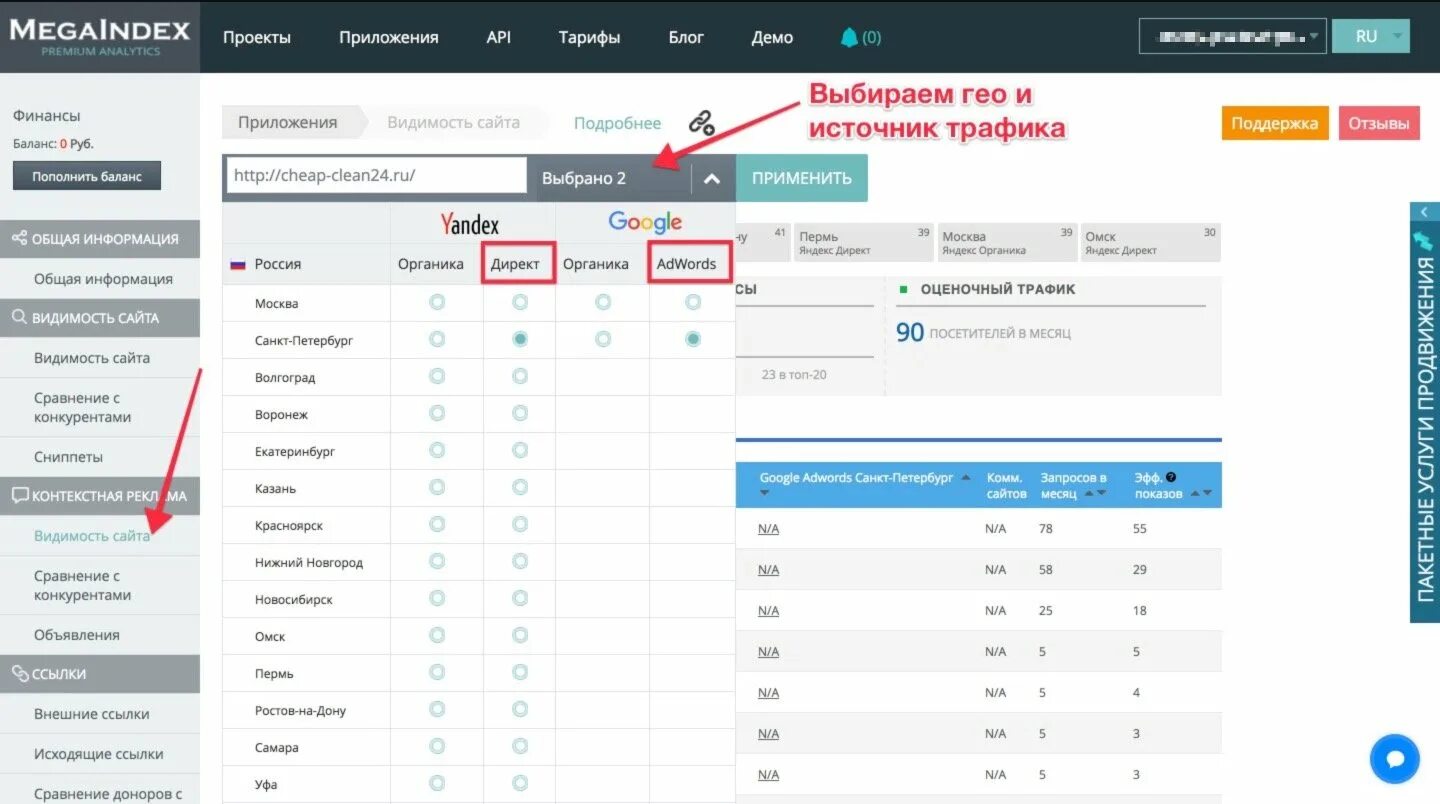Click the AdWords column header
1440x804 pixels.
686,264
